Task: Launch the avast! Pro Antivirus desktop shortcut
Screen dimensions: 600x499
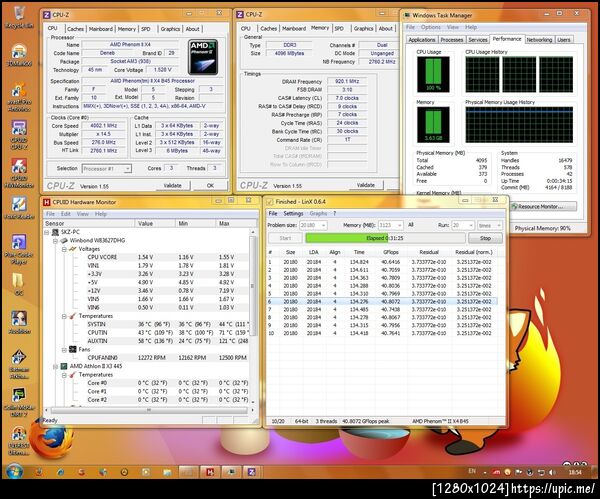Action: [x=19, y=98]
